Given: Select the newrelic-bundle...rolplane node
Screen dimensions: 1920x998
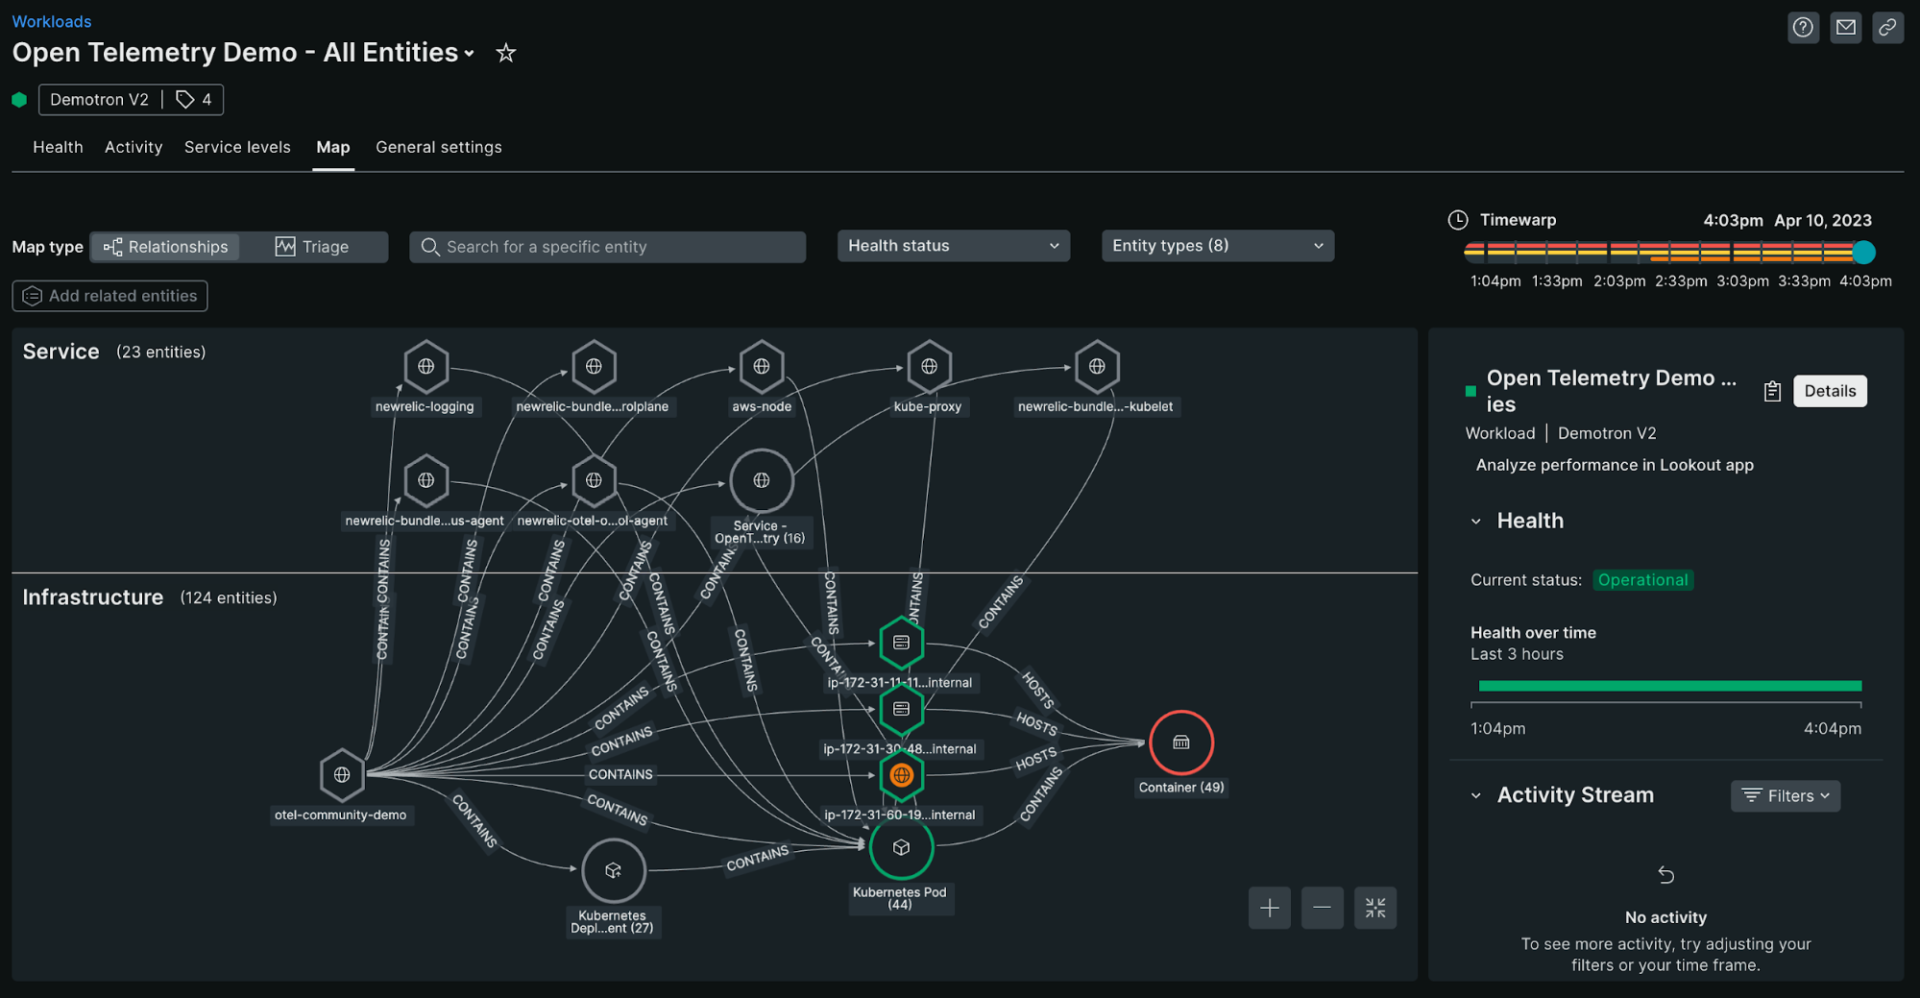Looking at the screenshot, I should click(594, 367).
